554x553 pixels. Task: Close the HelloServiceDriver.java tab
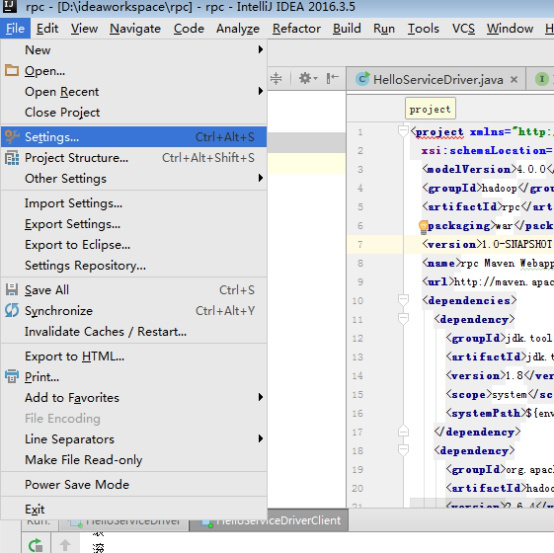[514, 80]
